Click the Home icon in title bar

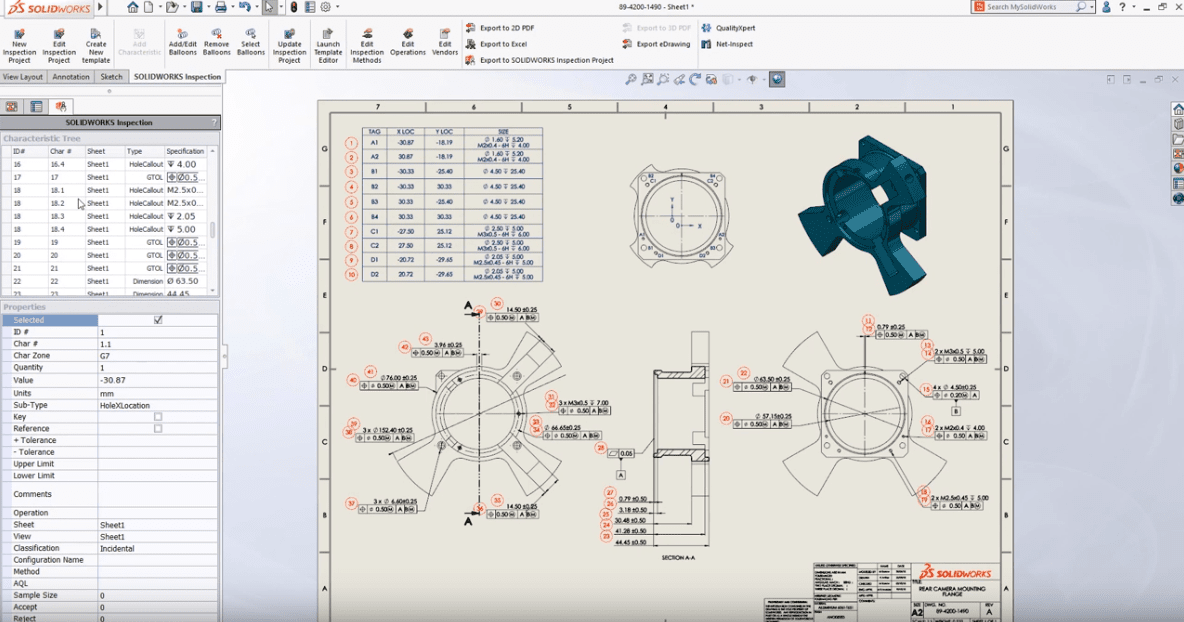click(x=133, y=7)
